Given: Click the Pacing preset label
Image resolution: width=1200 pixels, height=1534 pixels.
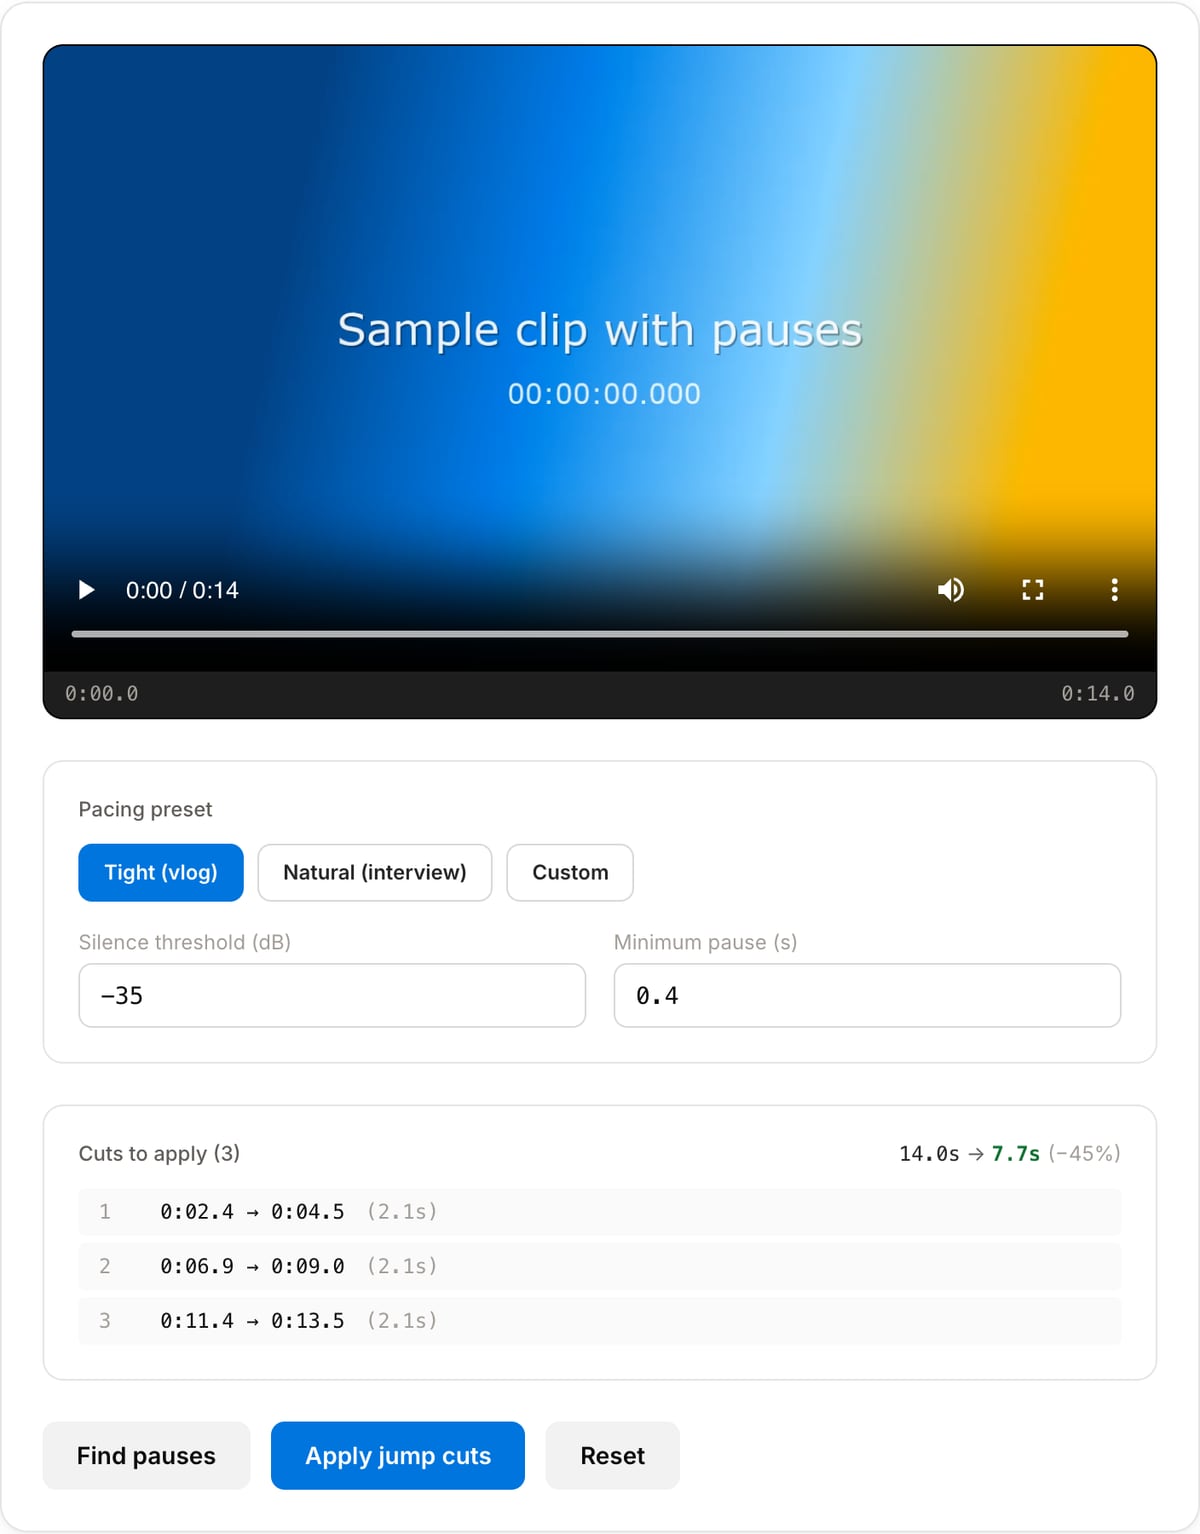Looking at the screenshot, I should coord(146,809).
